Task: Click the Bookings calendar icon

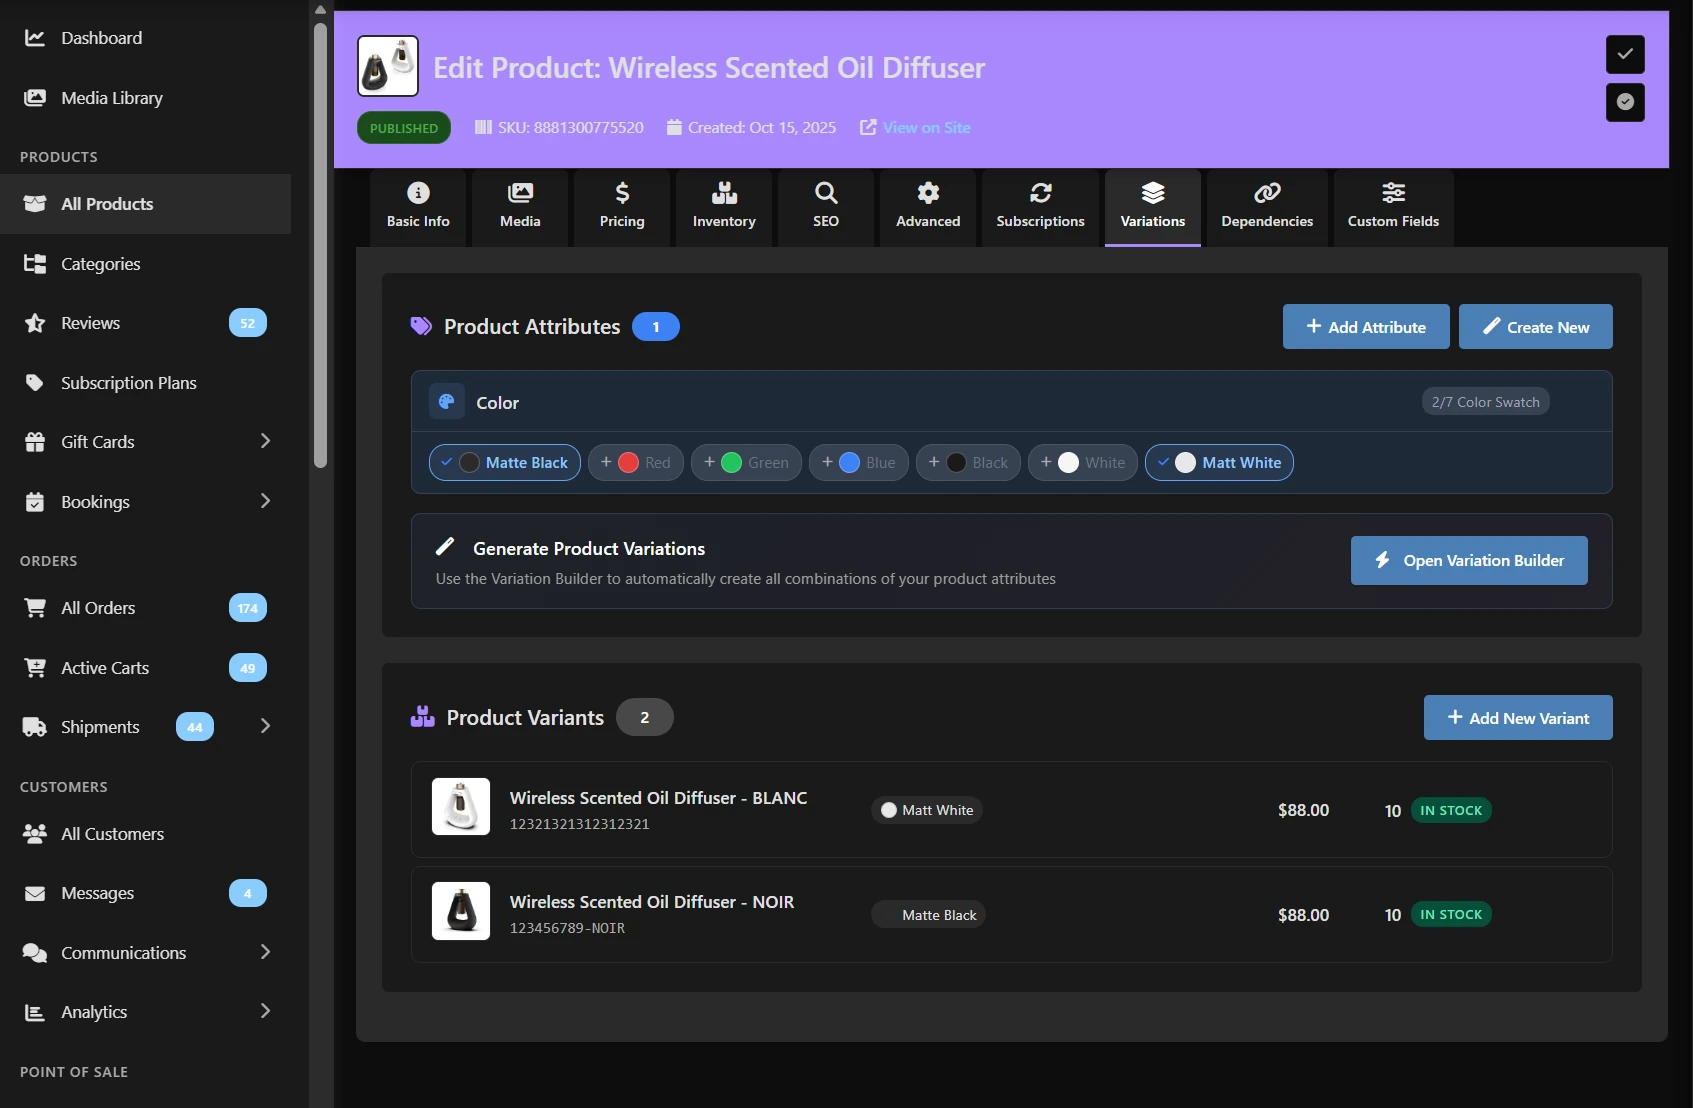Action: click(x=35, y=502)
